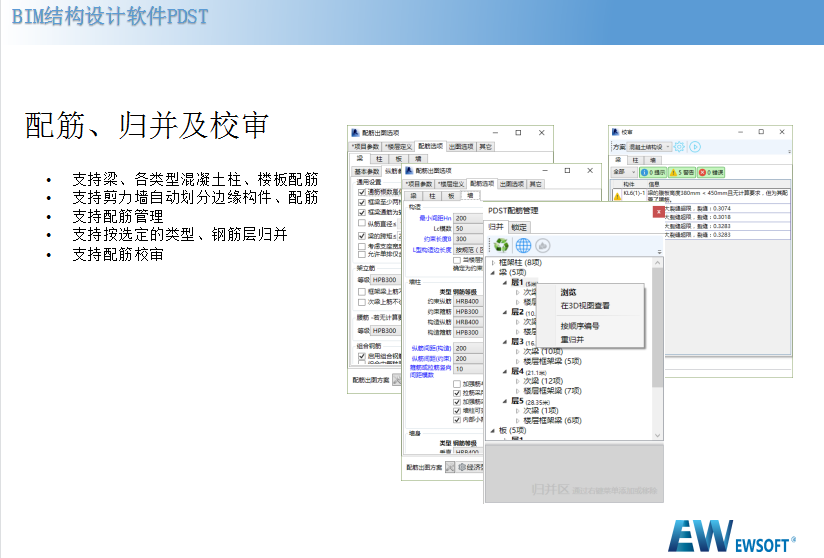
Task: Filter by the 0 错误 error button
Action: point(711,172)
